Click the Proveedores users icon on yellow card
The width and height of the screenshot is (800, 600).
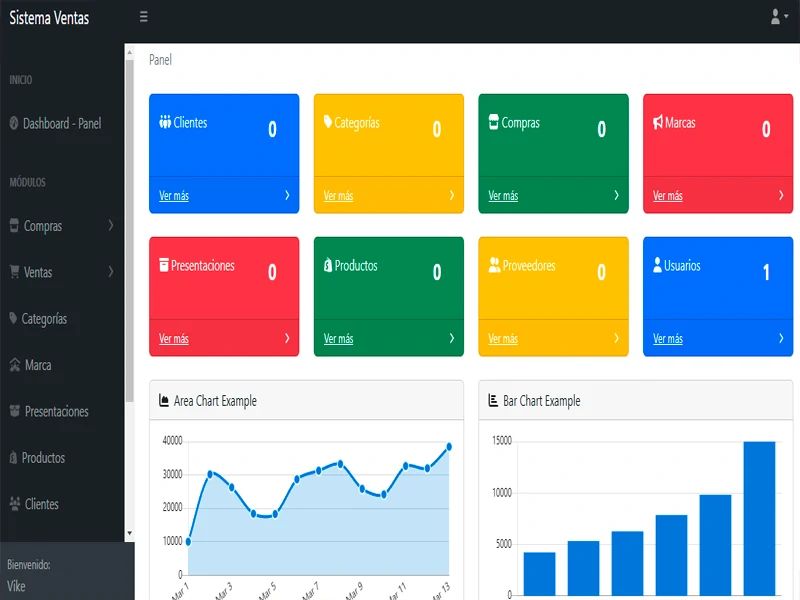[494, 265]
